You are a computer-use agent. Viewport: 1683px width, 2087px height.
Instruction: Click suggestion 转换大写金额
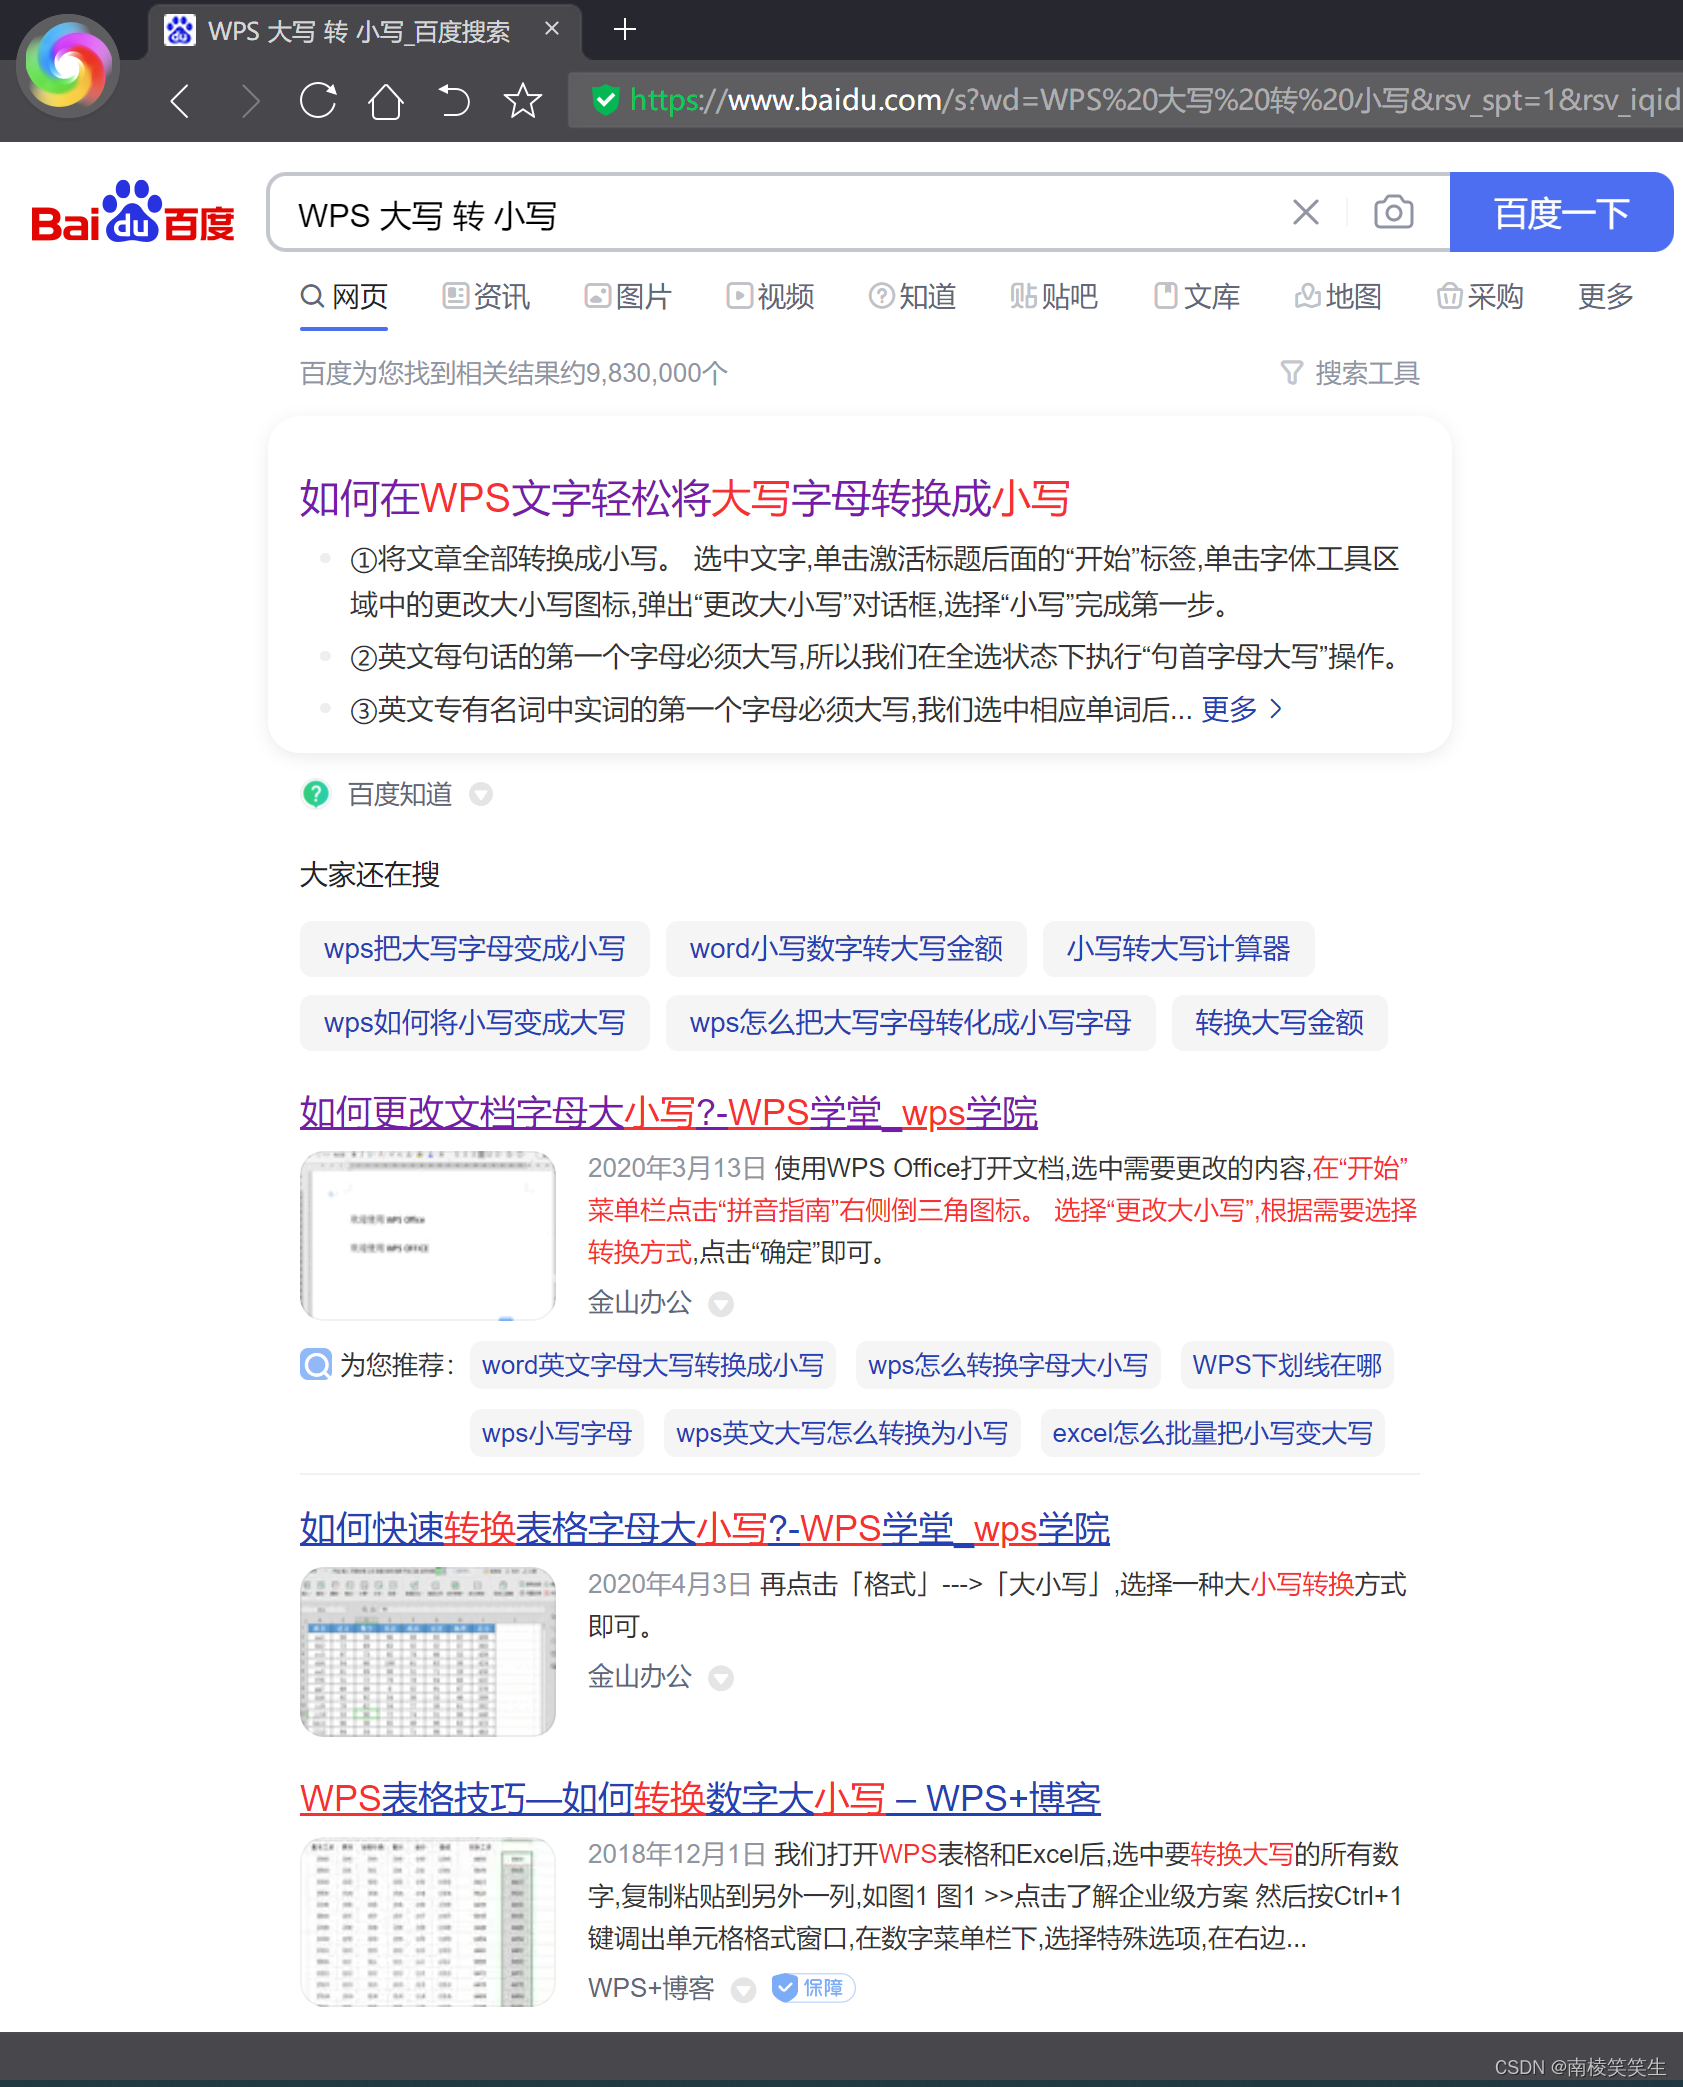pos(1279,1022)
